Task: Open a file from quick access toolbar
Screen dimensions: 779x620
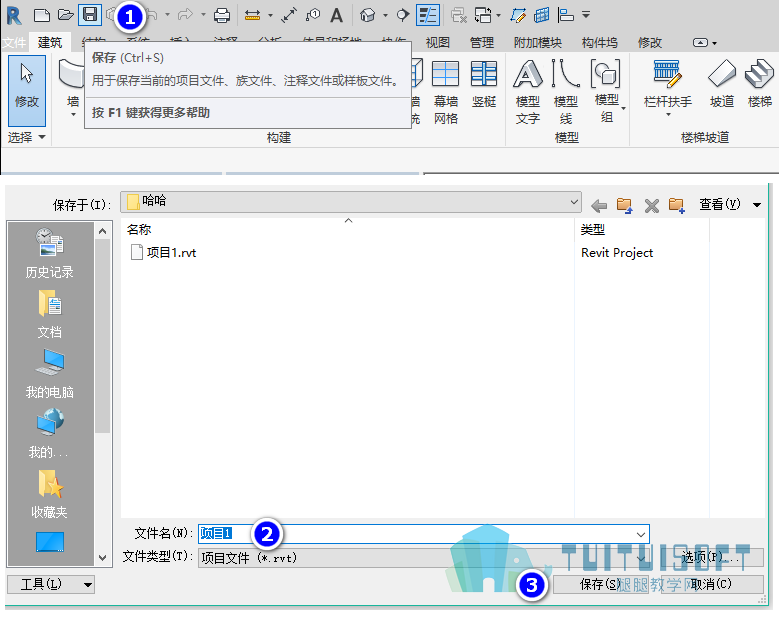Action: (66, 15)
